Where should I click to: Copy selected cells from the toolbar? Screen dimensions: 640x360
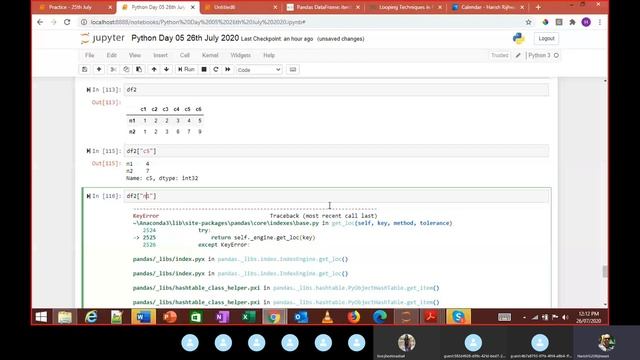click(x=126, y=69)
